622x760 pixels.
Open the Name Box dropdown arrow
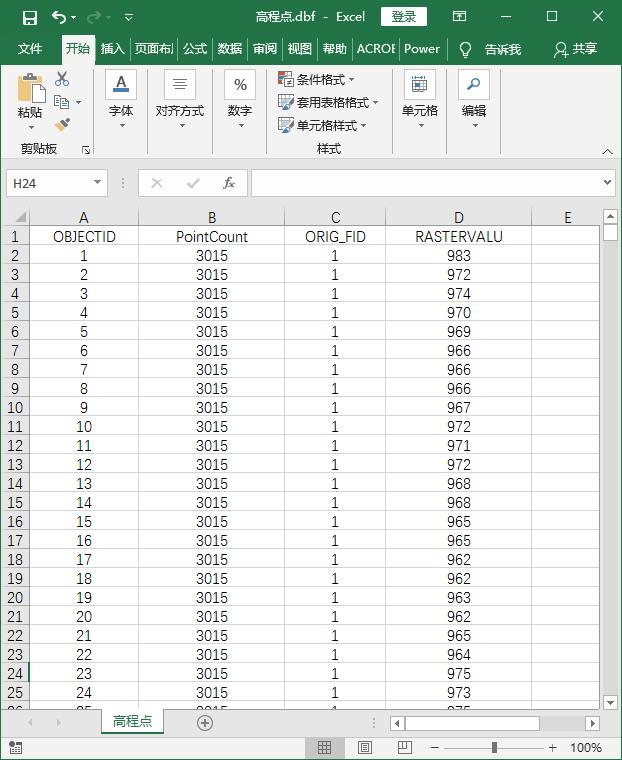[x=98, y=183]
